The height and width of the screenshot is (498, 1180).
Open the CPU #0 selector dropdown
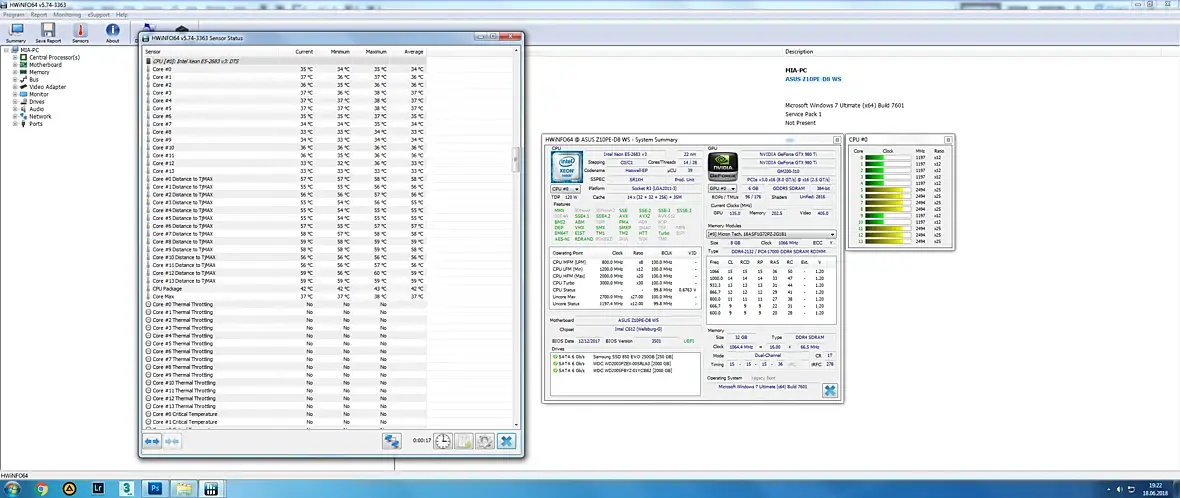coord(566,189)
